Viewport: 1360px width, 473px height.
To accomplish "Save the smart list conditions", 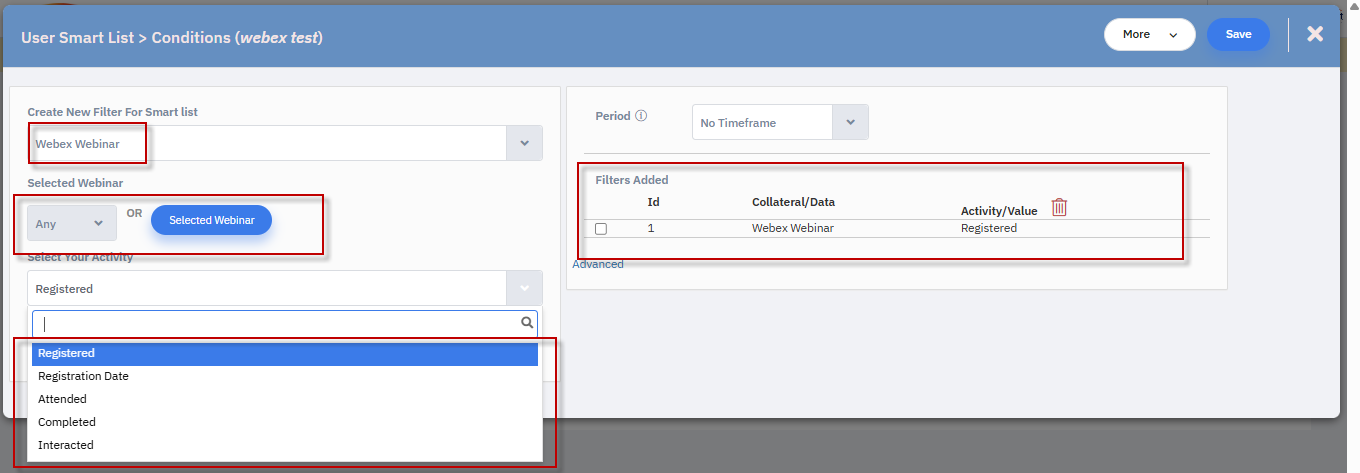I will pyautogui.click(x=1238, y=34).
